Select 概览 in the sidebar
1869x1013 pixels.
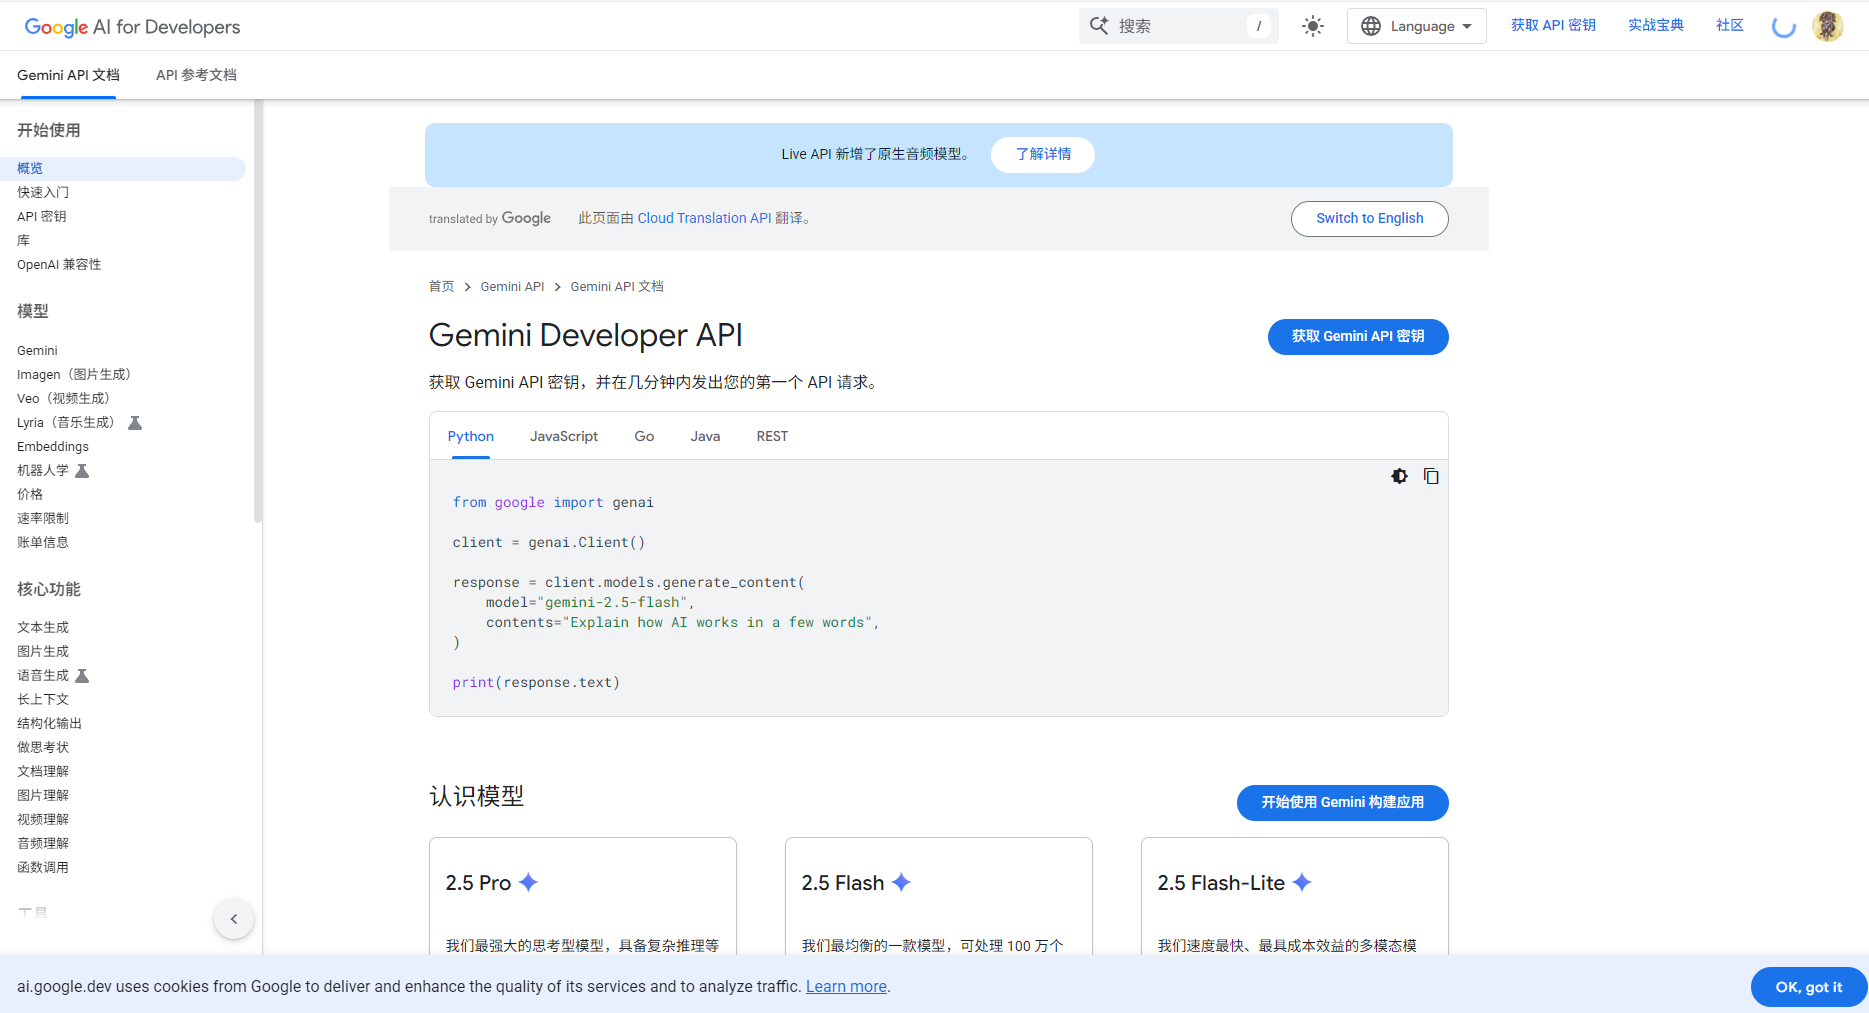(122, 169)
